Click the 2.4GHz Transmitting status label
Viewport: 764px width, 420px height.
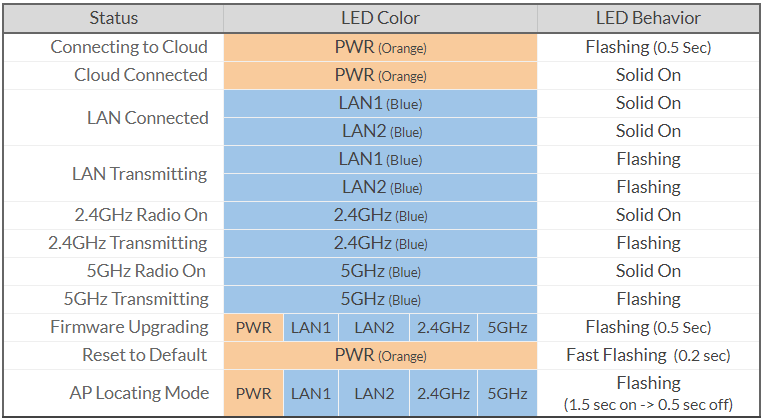[127, 243]
